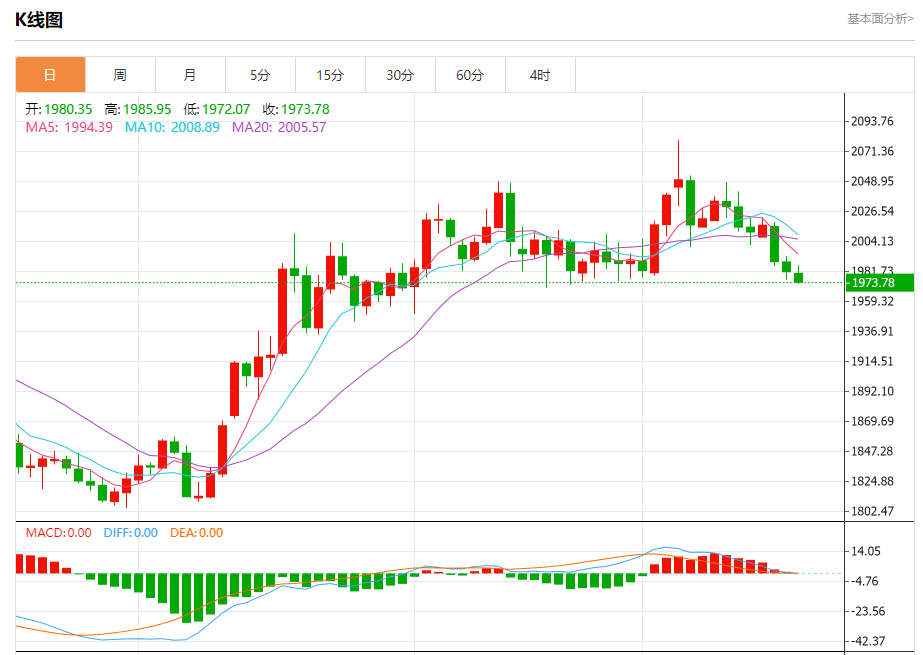
Task: Click the DEA:0.00 indicator label
Action: [197, 533]
